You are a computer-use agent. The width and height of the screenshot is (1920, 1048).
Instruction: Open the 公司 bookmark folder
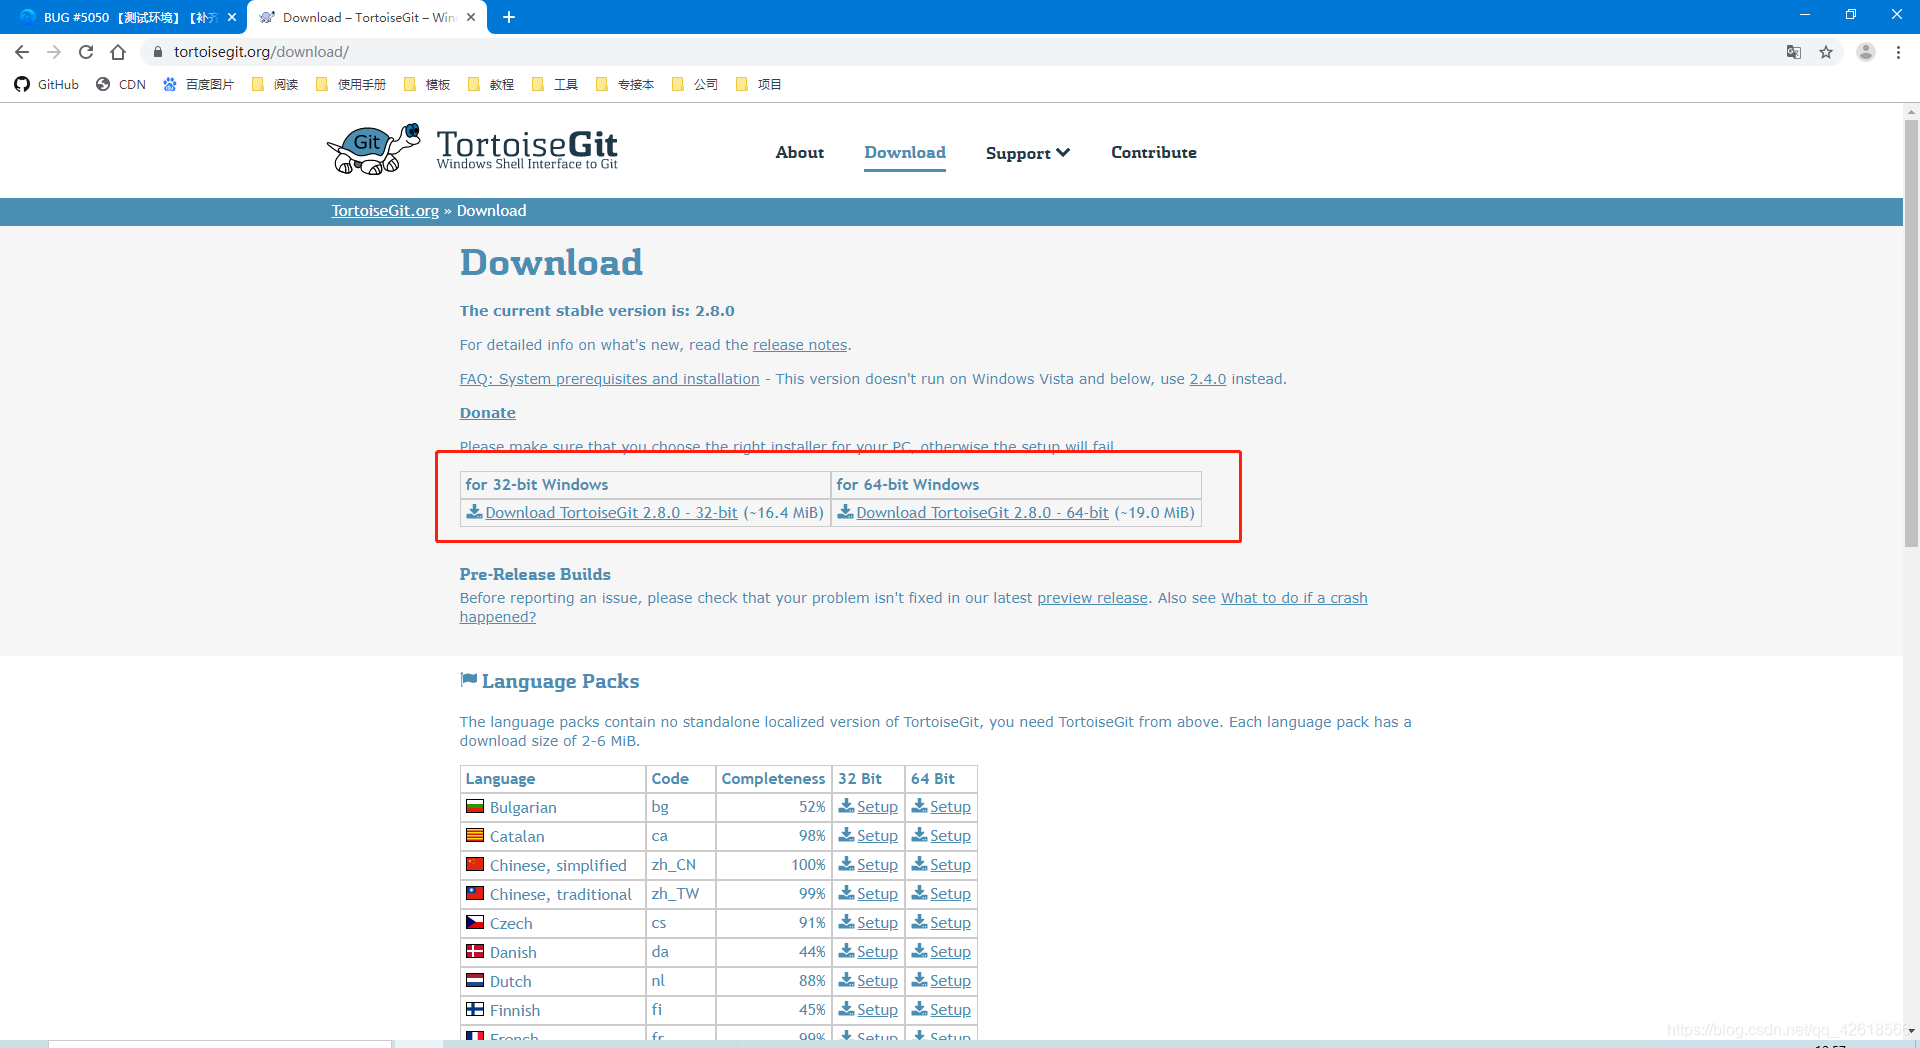click(x=695, y=84)
